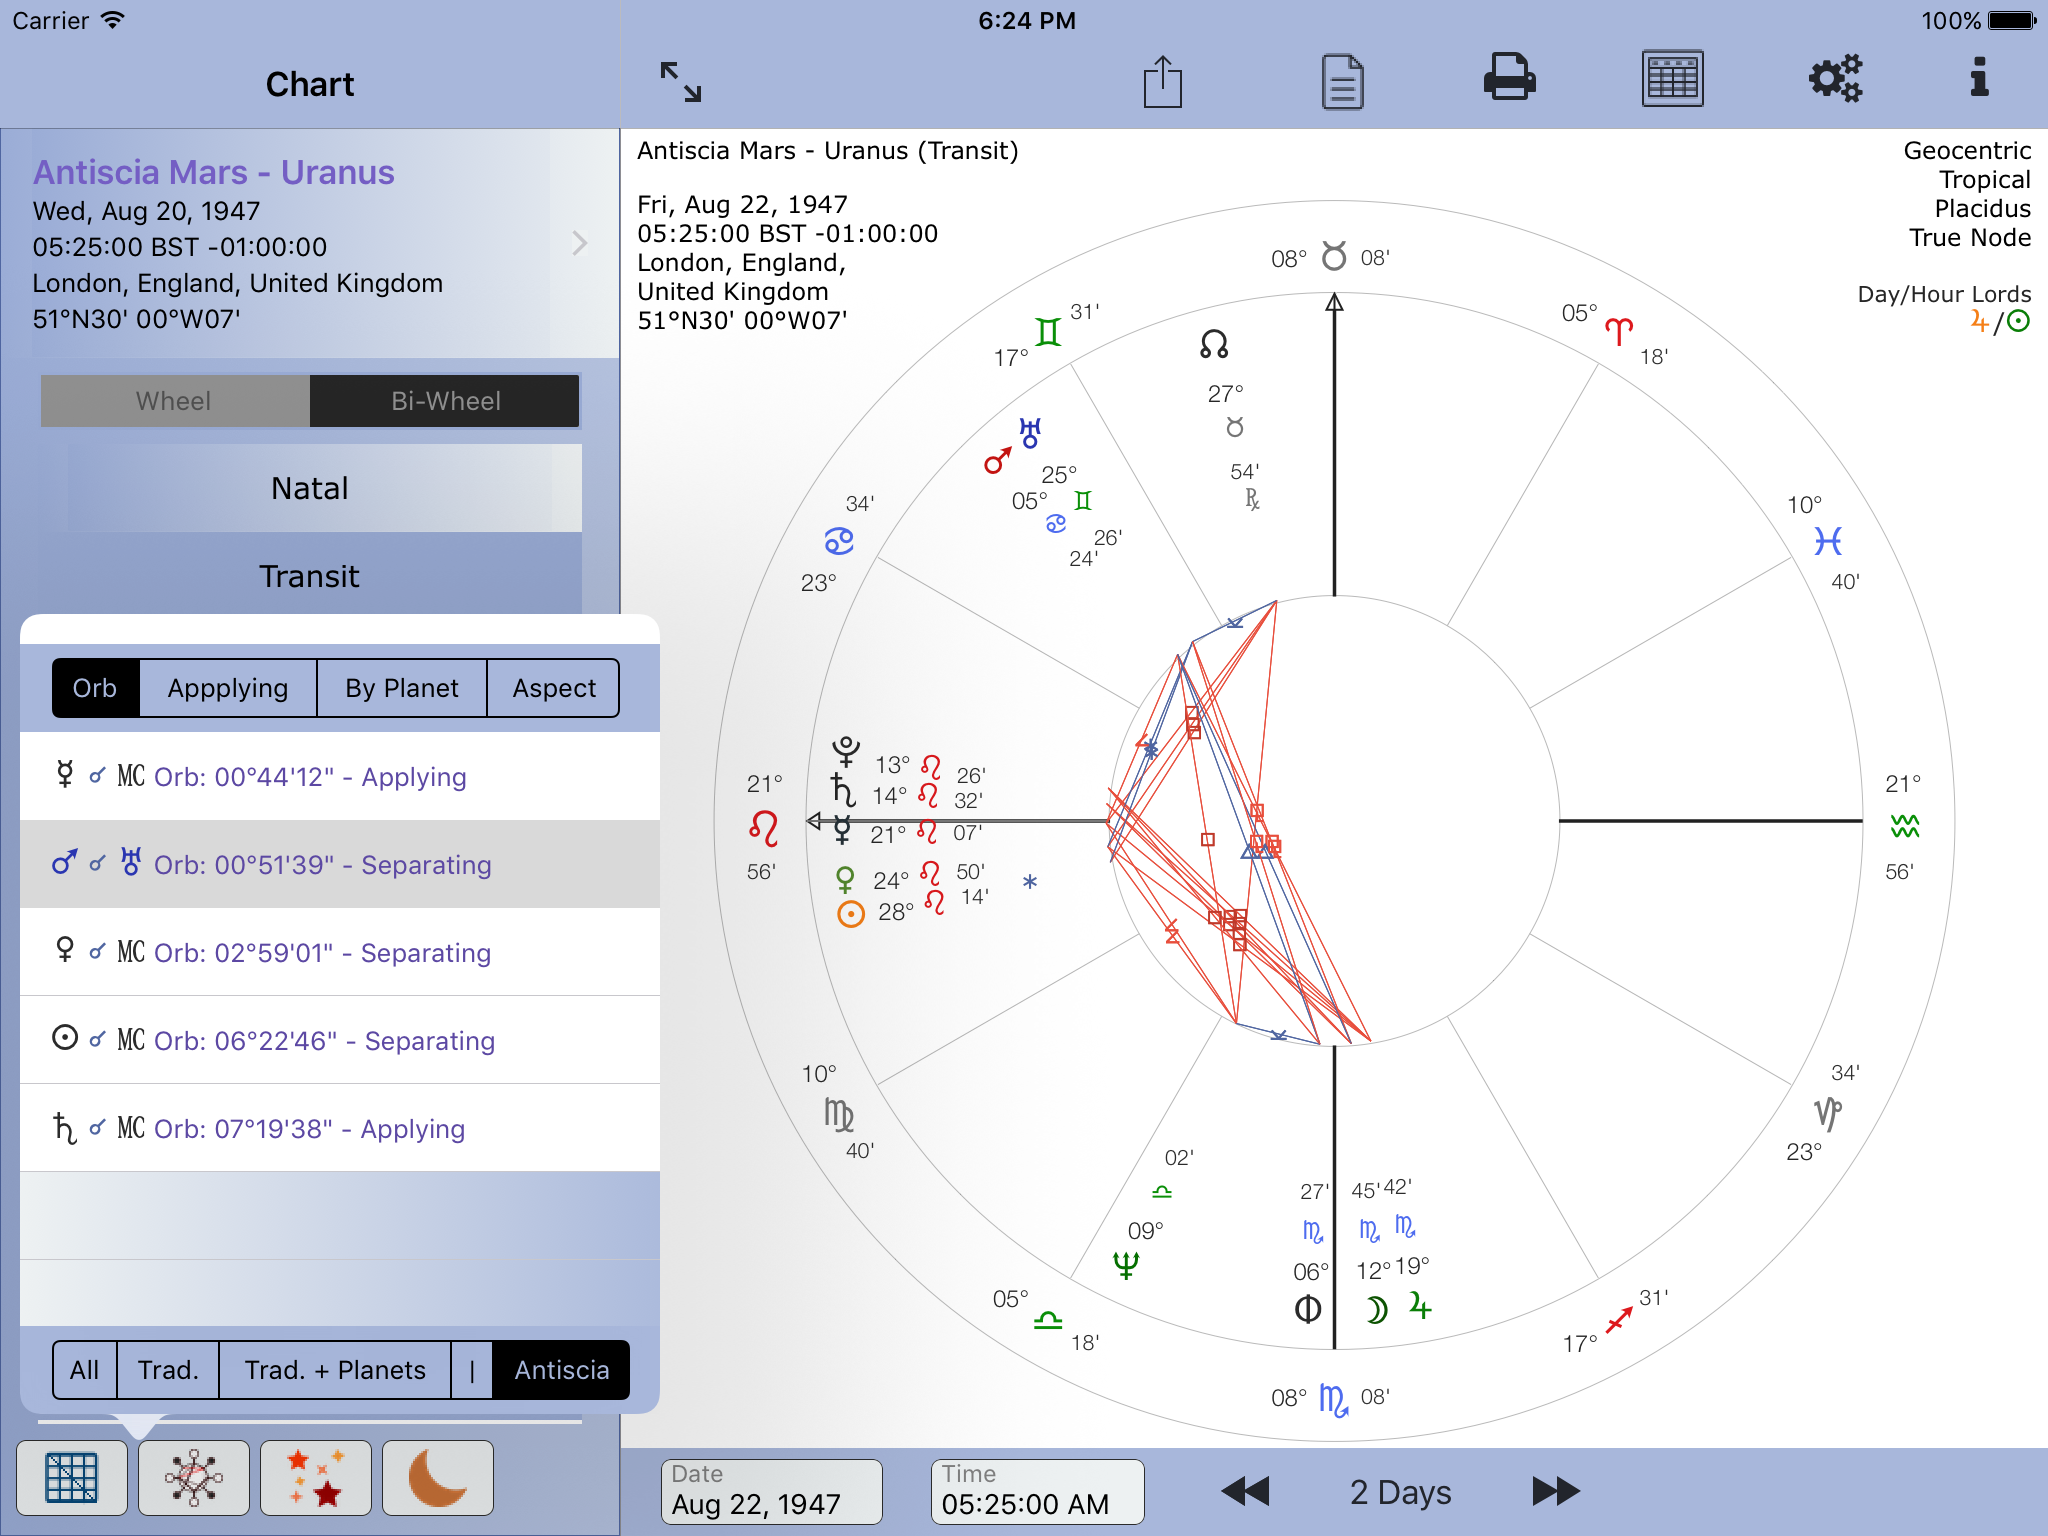Select the moon phases icon
This screenshot has height=1536, width=2048.
pyautogui.click(x=437, y=1477)
